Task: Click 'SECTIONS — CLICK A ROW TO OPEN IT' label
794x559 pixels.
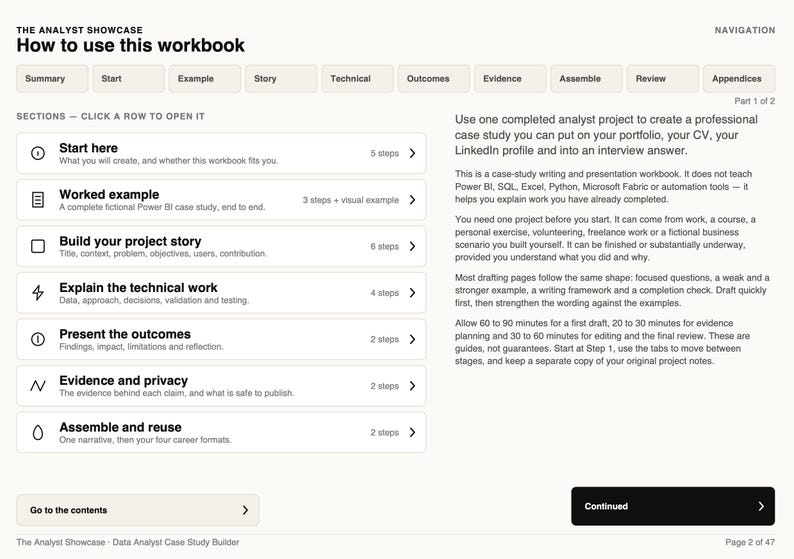Action: tap(110, 116)
